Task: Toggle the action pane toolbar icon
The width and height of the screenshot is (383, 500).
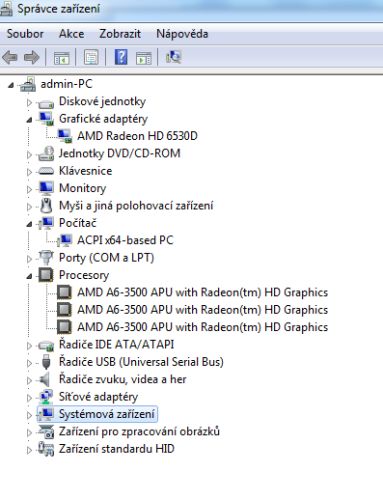Action: pyautogui.click(x=144, y=58)
